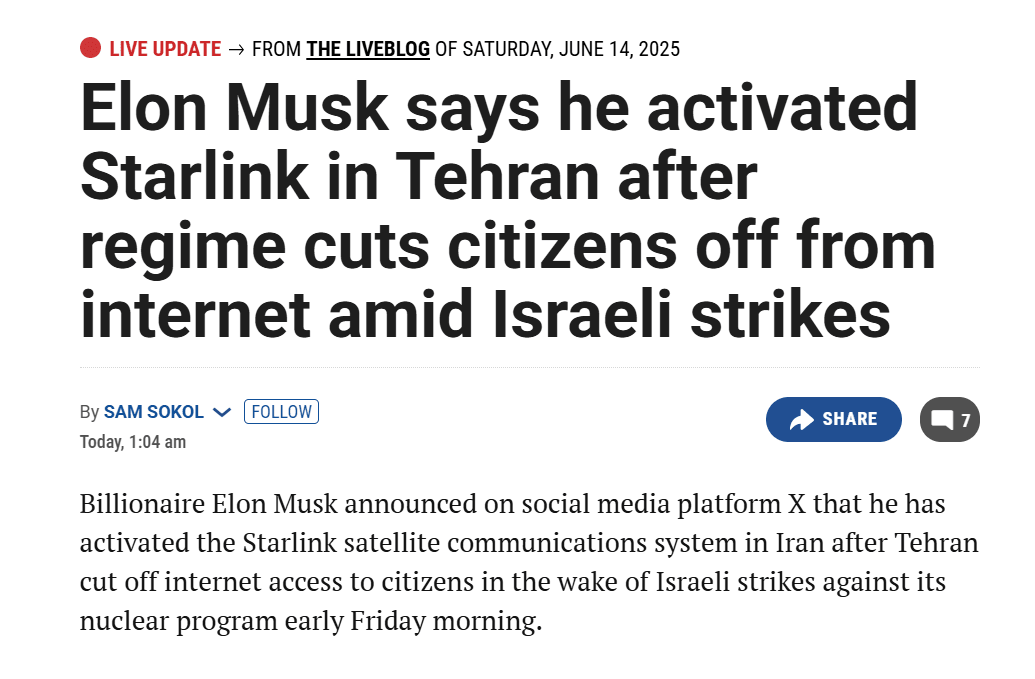Follow the author with FOLLOW button

(x=281, y=412)
